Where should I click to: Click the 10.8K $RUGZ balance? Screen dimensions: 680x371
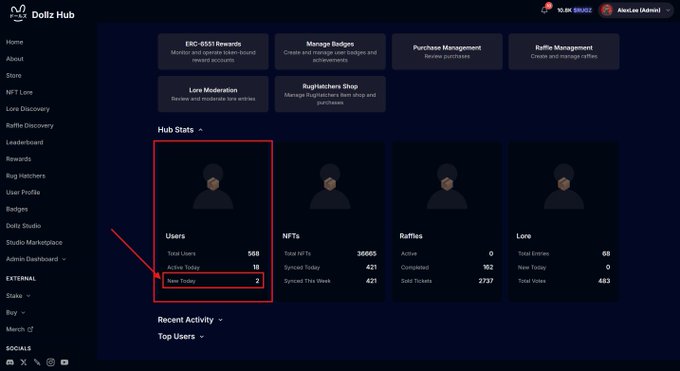coord(574,10)
